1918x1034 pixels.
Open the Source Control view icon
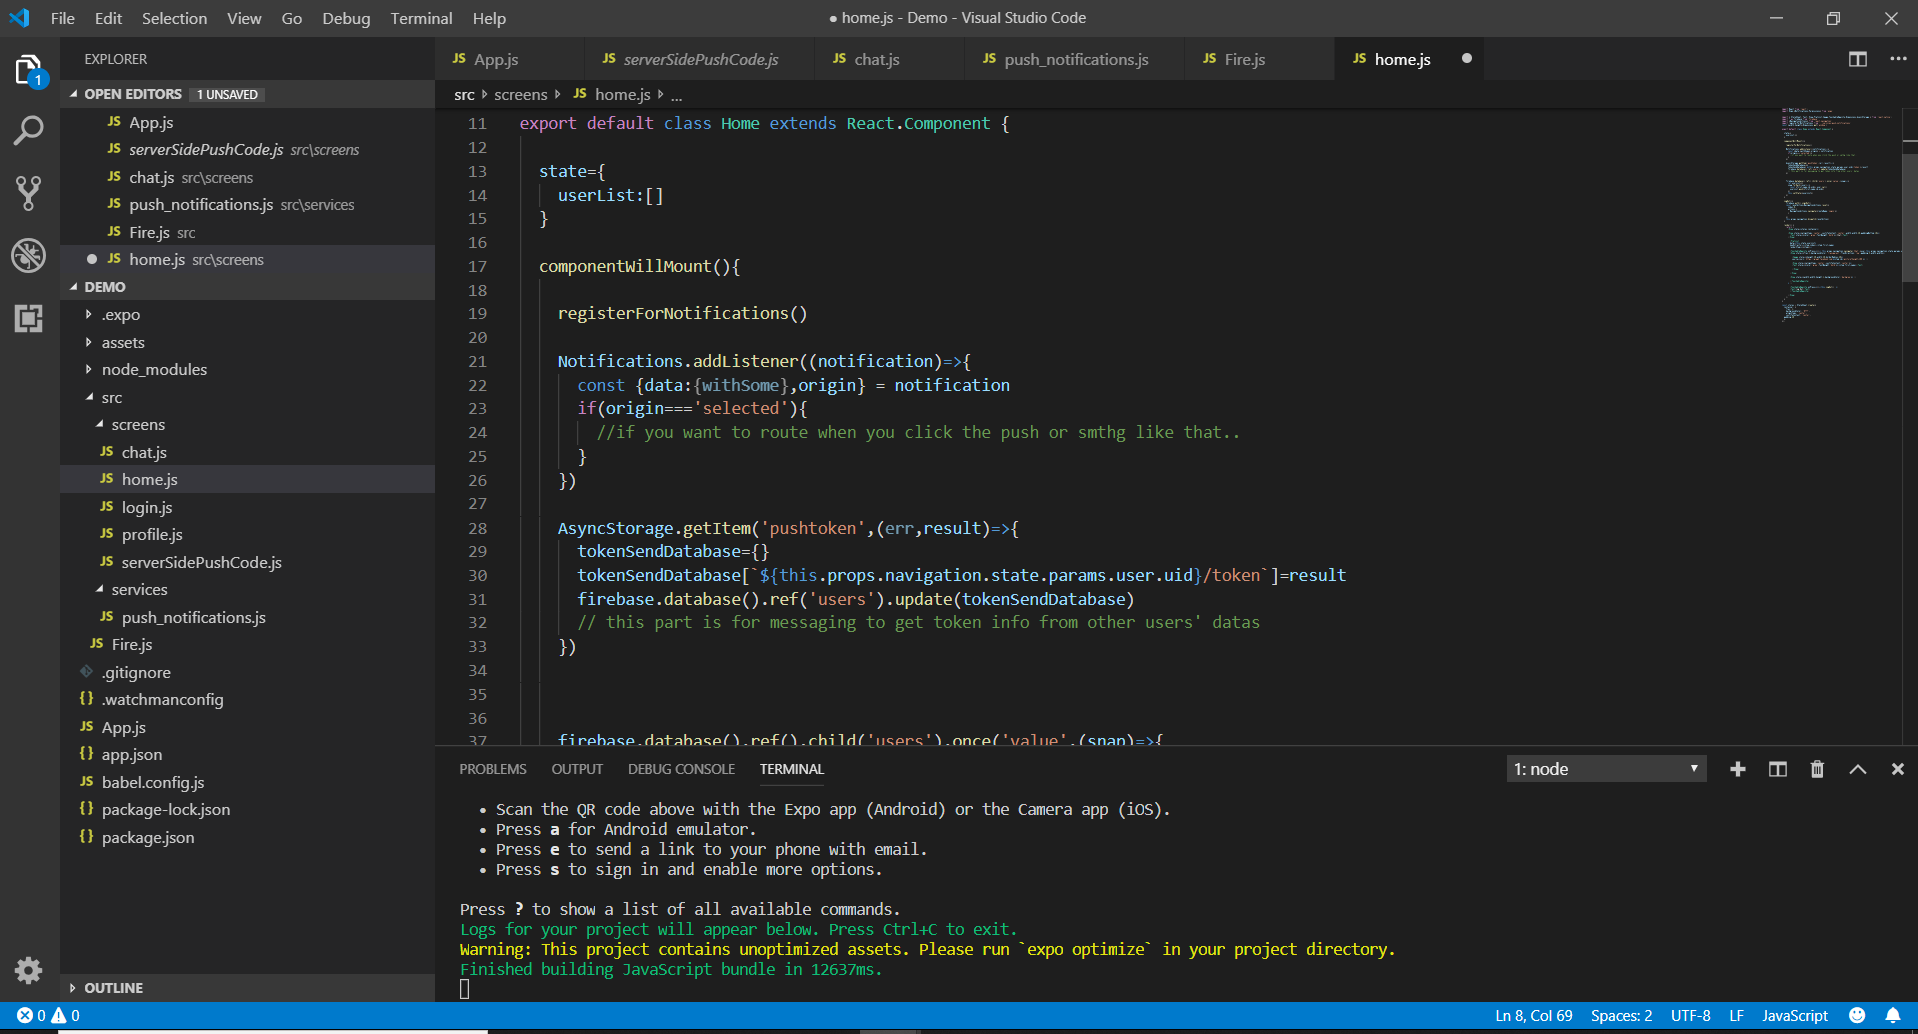pyautogui.click(x=28, y=193)
